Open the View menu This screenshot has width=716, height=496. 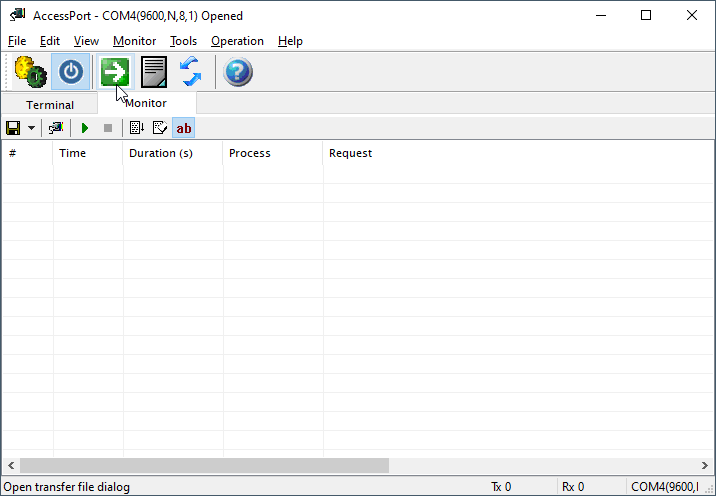click(x=86, y=41)
